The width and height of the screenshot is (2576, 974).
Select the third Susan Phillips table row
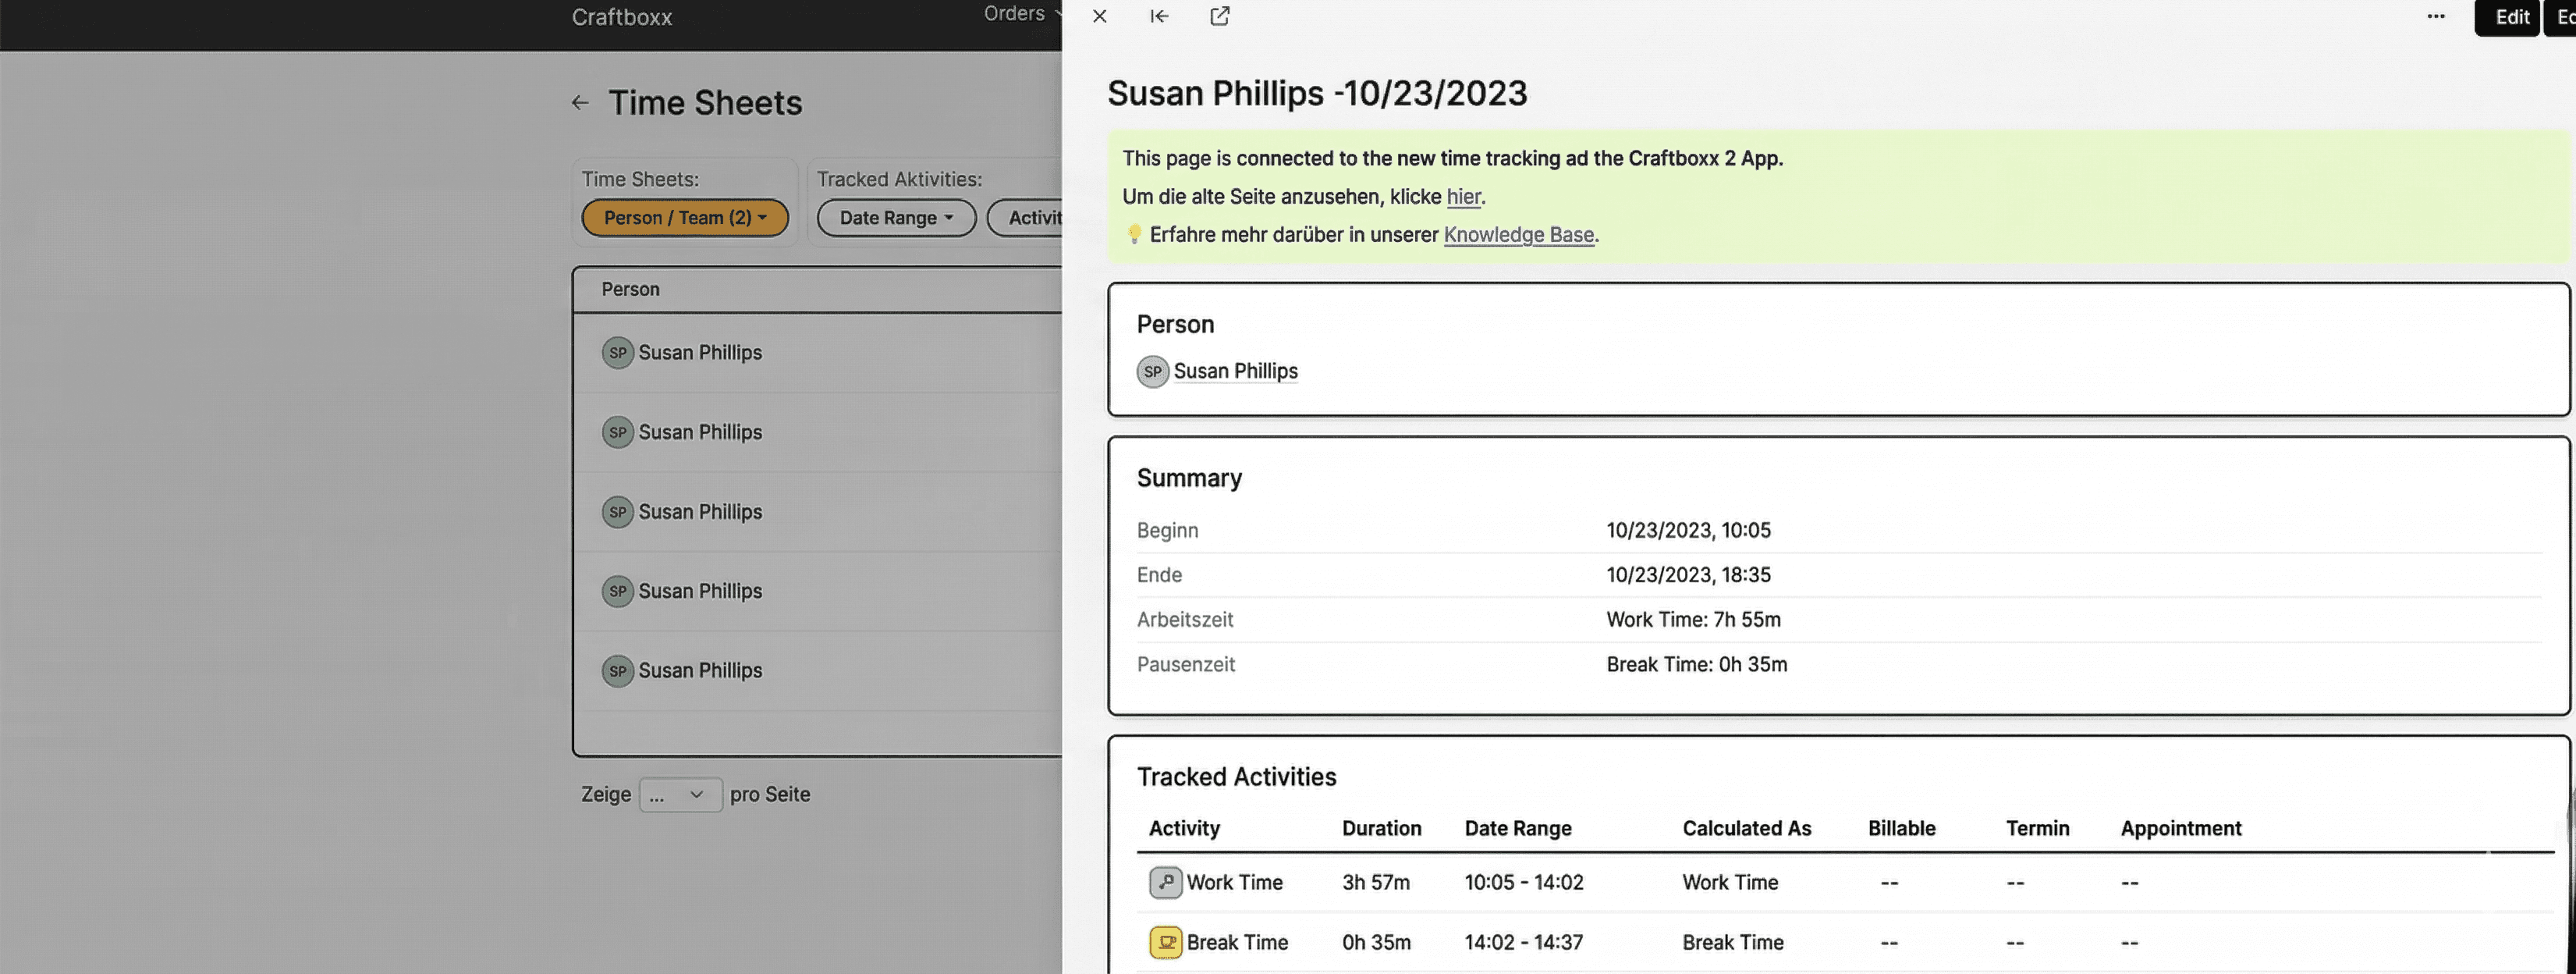click(x=700, y=512)
